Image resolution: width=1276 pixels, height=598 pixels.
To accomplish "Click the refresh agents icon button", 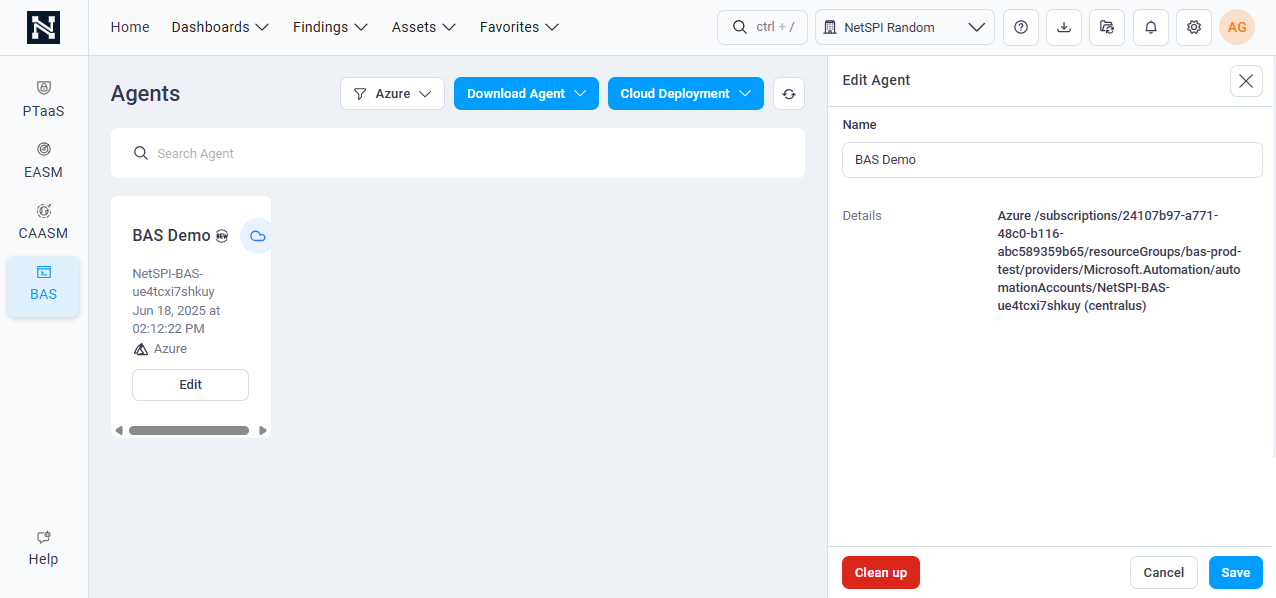I will click(789, 93).
